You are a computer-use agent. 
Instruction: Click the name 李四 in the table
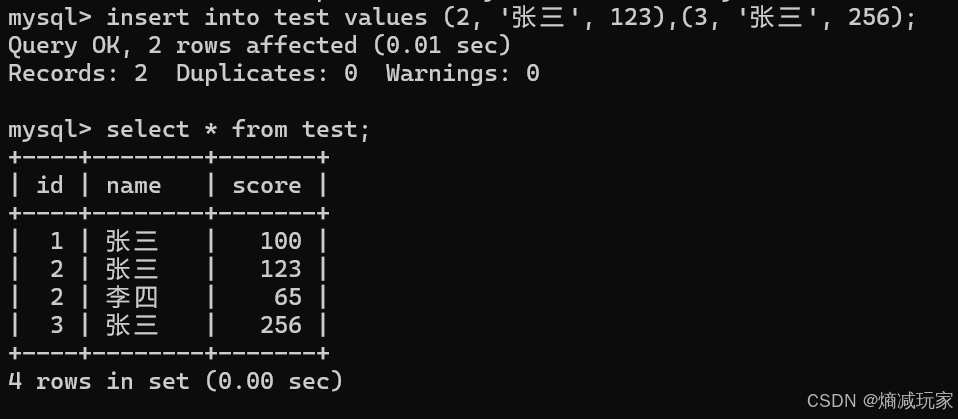click(x=132, y=297)
